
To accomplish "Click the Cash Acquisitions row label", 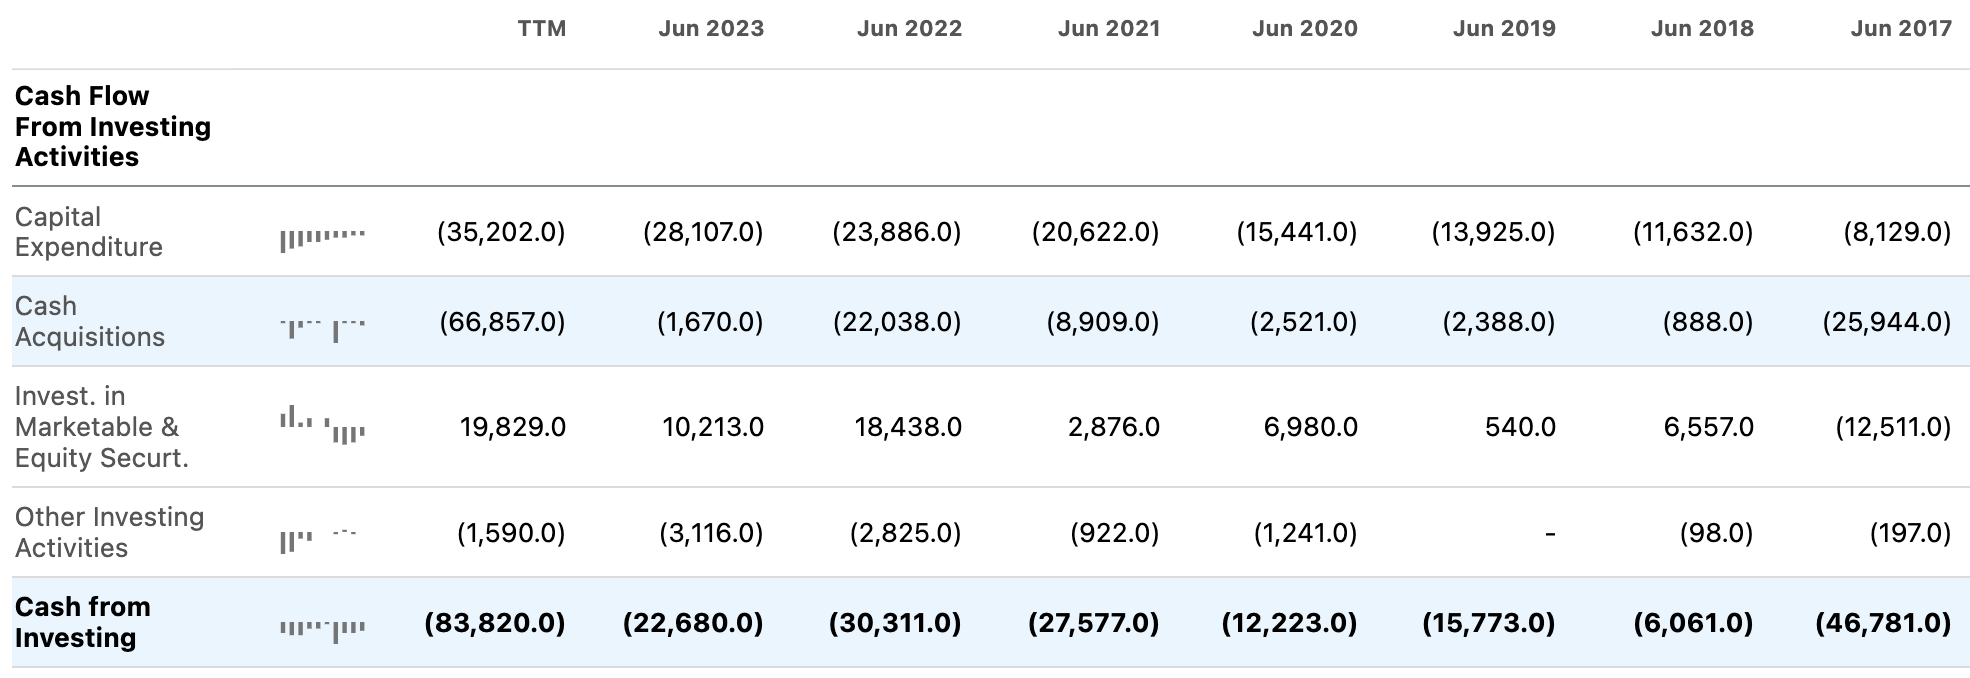I will (89, 321).
